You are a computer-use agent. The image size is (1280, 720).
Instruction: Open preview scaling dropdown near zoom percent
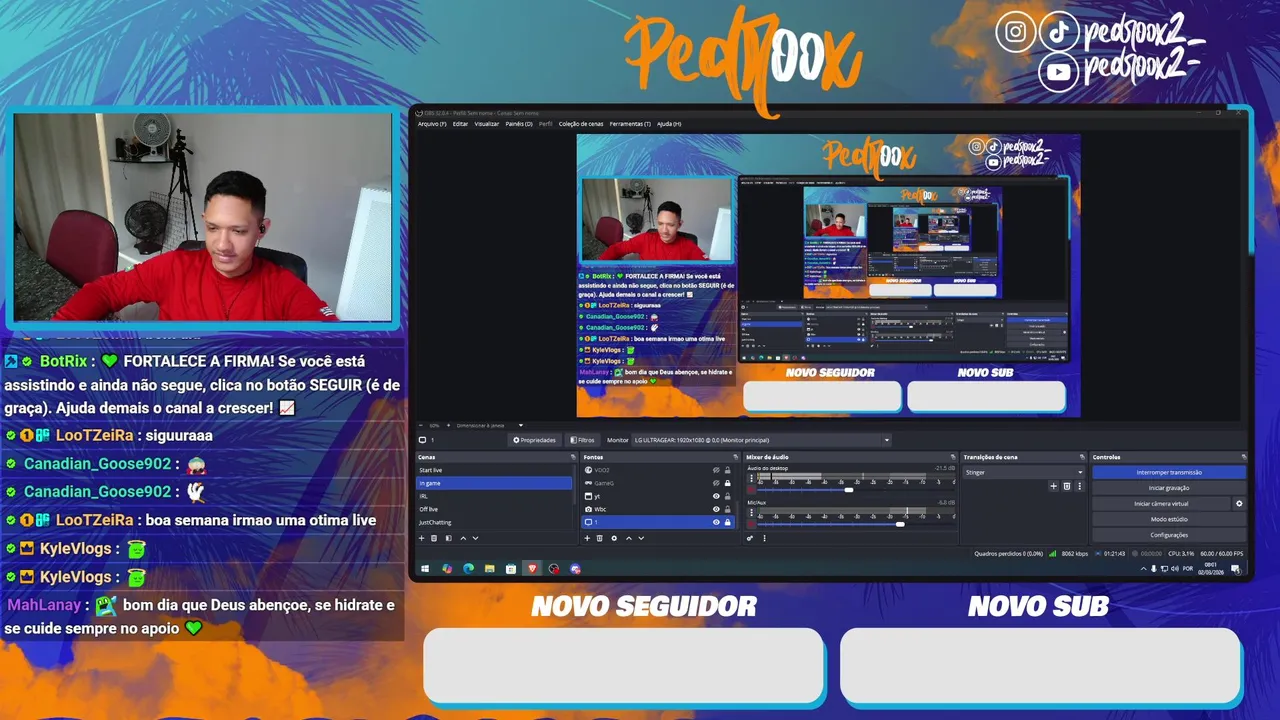coord(490,425)
